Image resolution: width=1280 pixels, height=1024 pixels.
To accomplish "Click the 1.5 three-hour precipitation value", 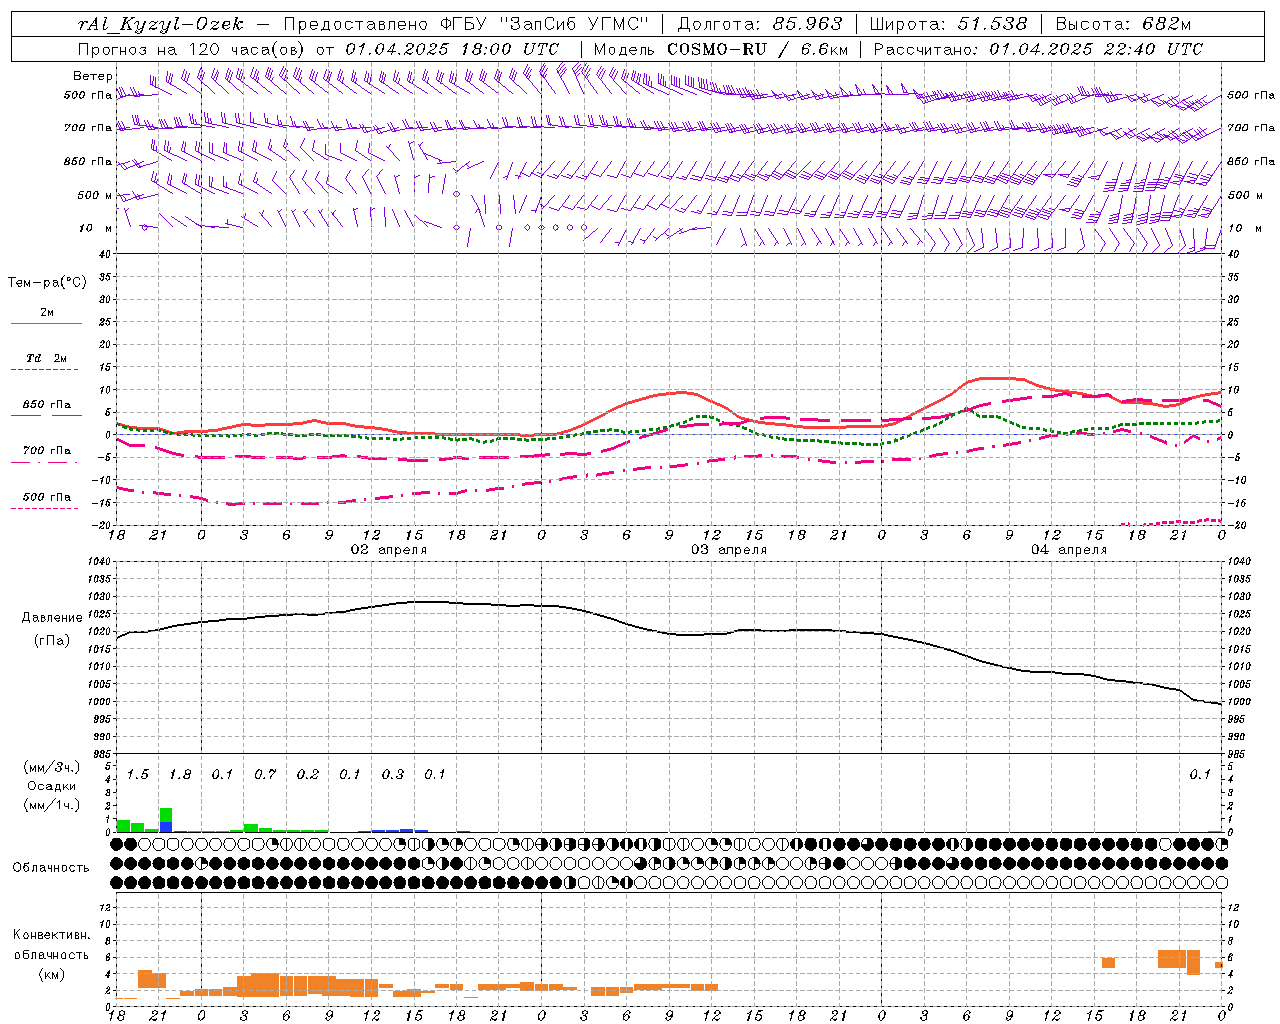I will point(138,774).
